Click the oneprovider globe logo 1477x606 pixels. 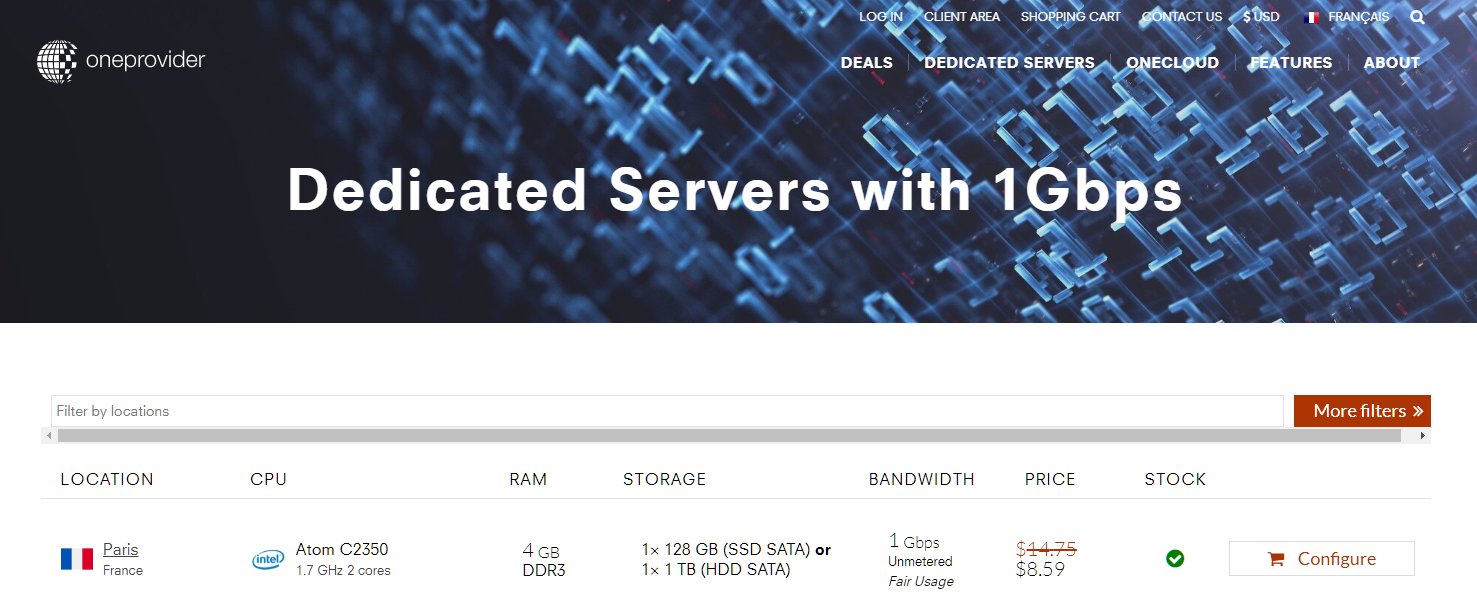[57, 61]
